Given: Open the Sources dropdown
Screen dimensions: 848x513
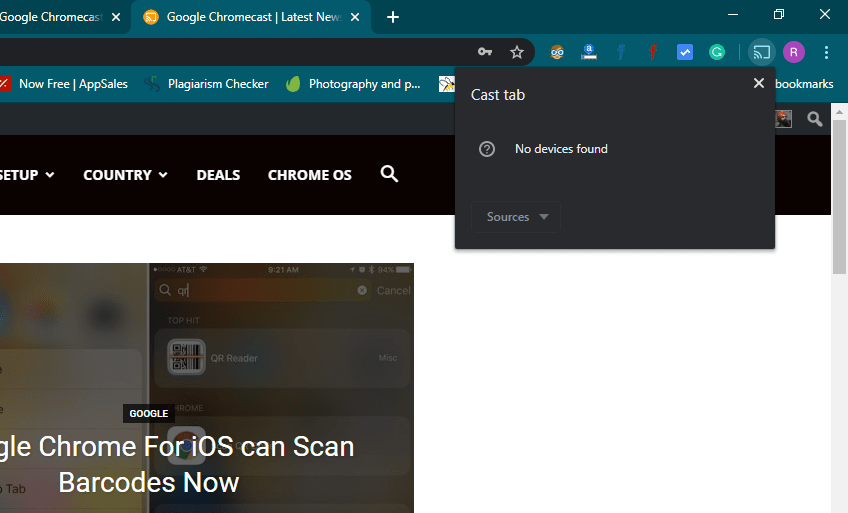Looking at the screenshot, I should (x=516, y=217).
